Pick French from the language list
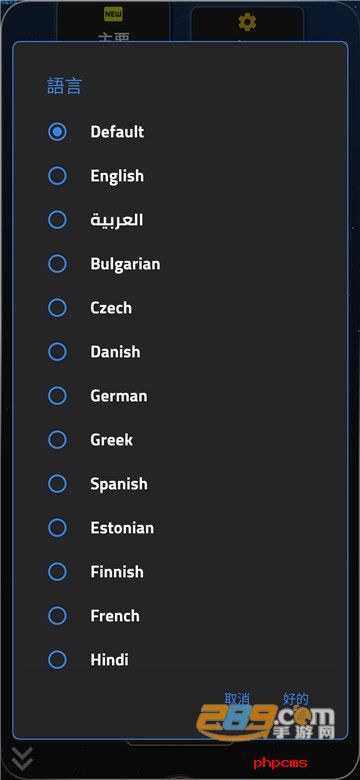Screen dimensions: 360x780 point(57,616)
